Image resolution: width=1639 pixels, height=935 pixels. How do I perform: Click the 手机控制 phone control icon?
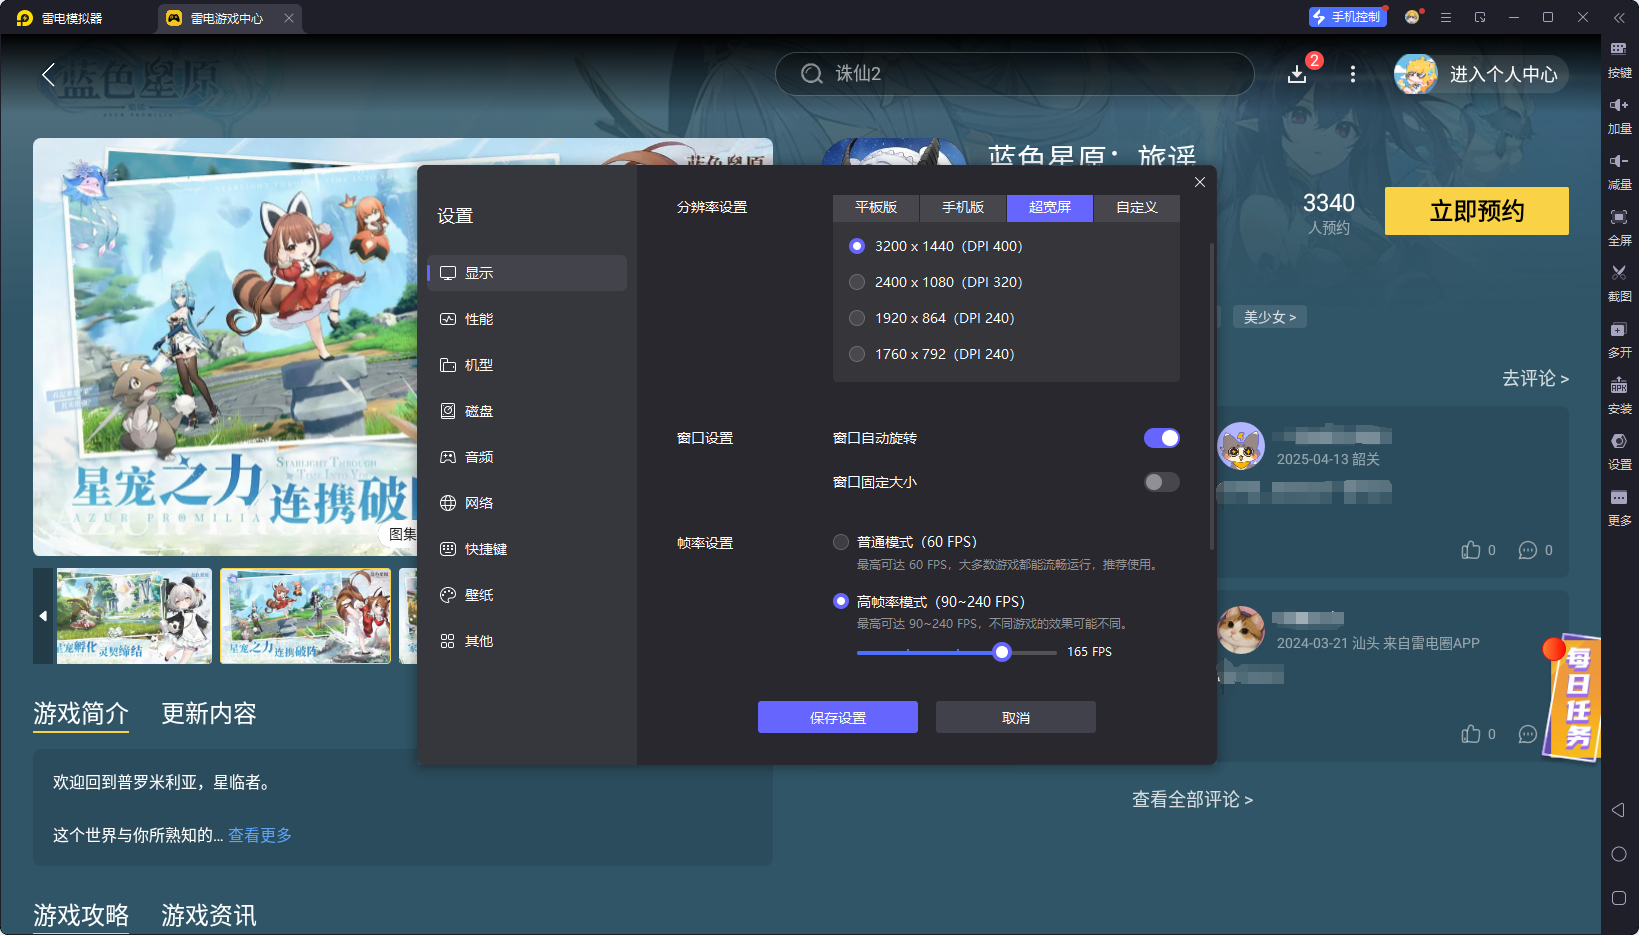point(1347,17)
